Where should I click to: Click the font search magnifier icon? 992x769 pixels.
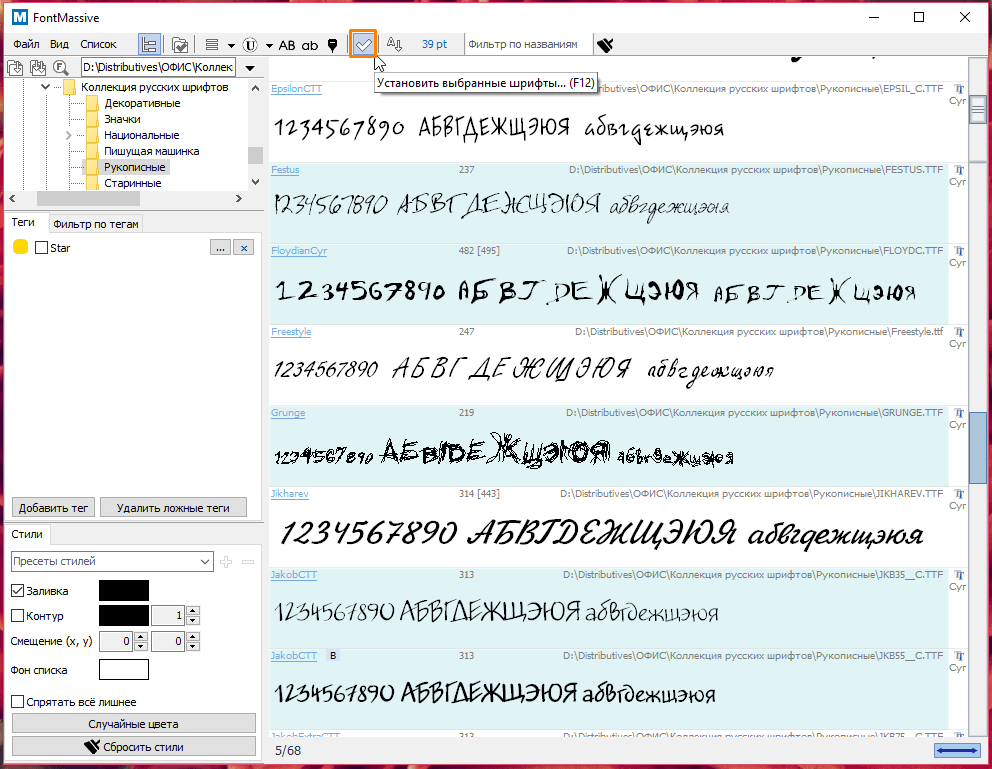click(60, 68)
